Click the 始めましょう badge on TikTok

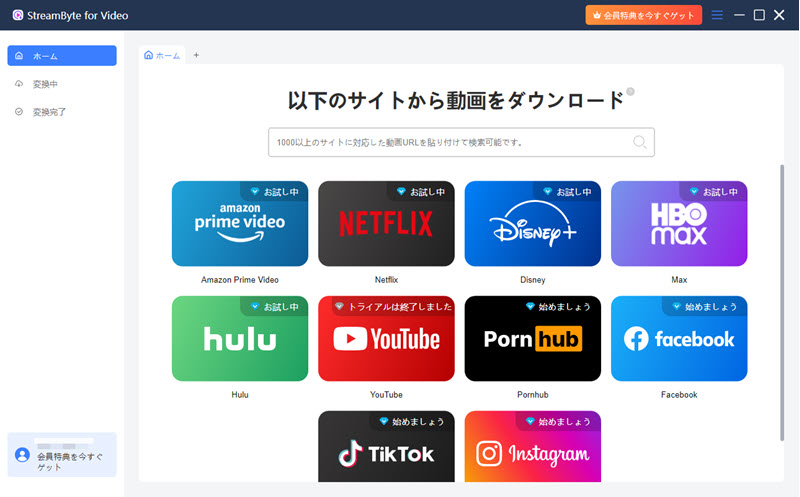click(x=412, y=421)
